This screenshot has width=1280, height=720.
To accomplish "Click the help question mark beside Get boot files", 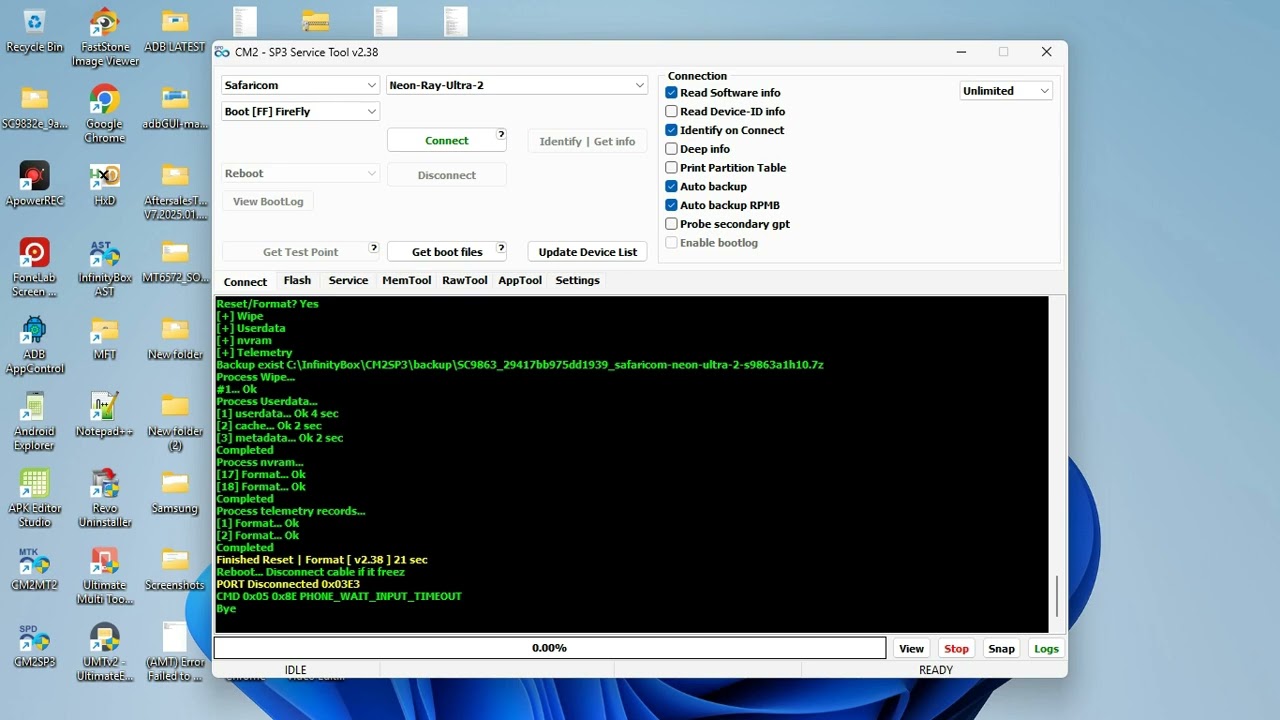I will click(501, 247).
